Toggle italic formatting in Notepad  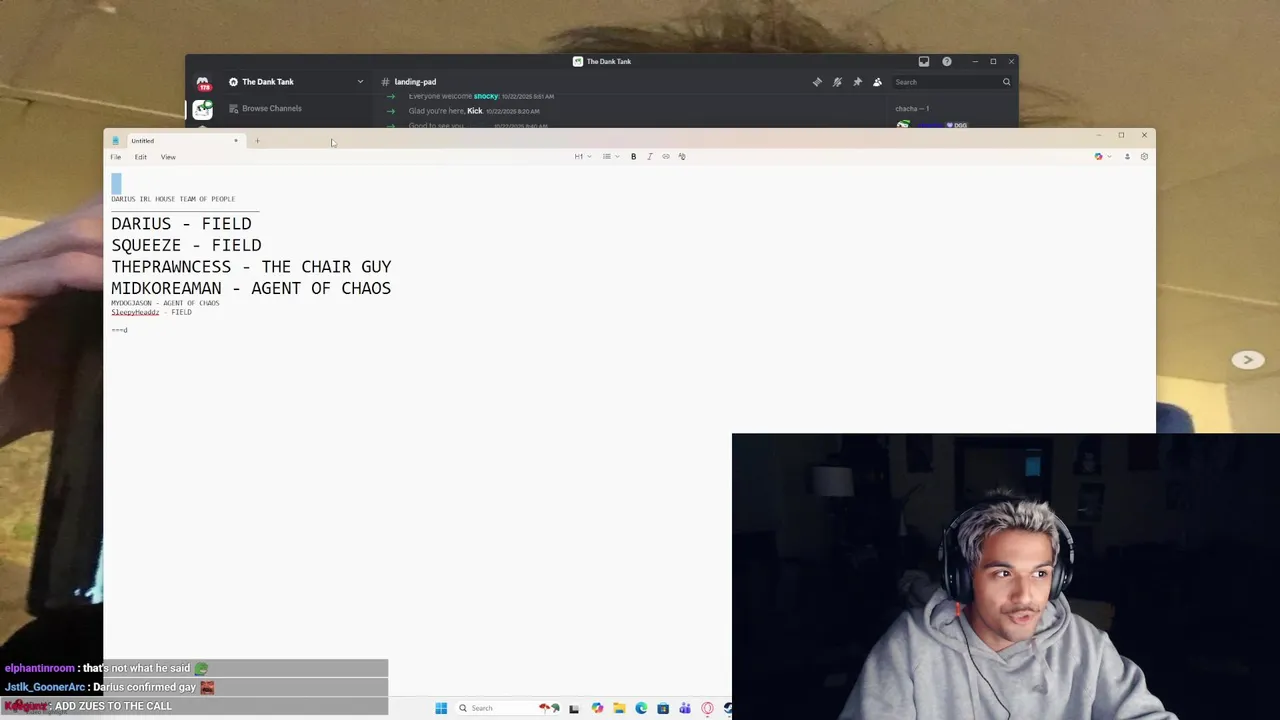tap(649, 156)
